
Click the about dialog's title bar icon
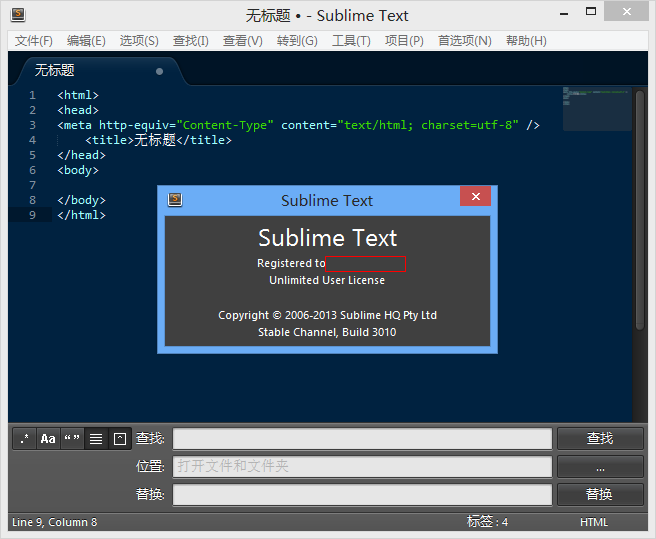175,199
